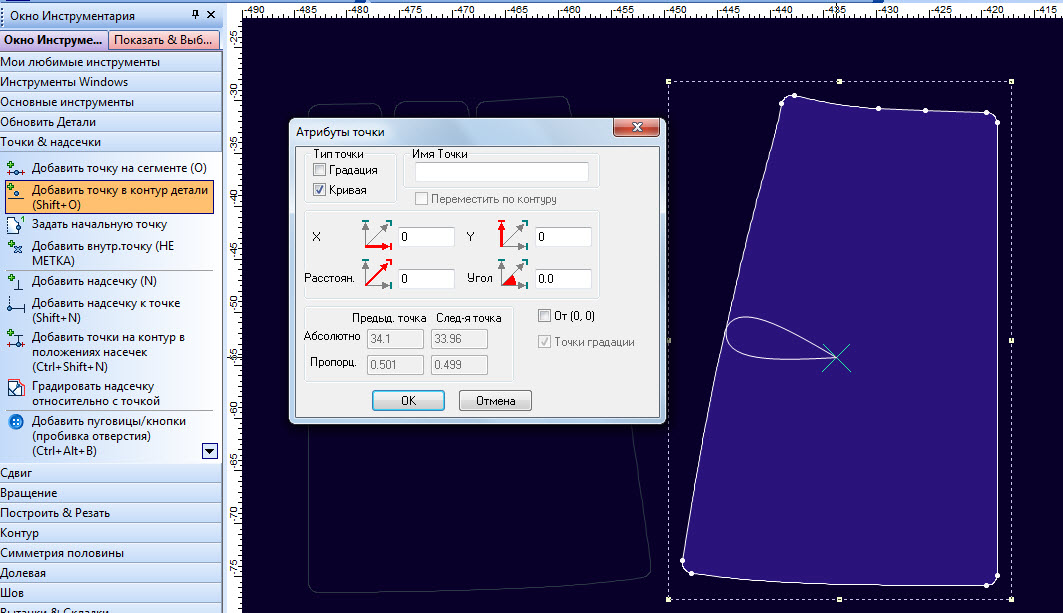Toggle 'Переместить по контуру' checkbox
The image size is (1063, 613).
tap(422, 199)
